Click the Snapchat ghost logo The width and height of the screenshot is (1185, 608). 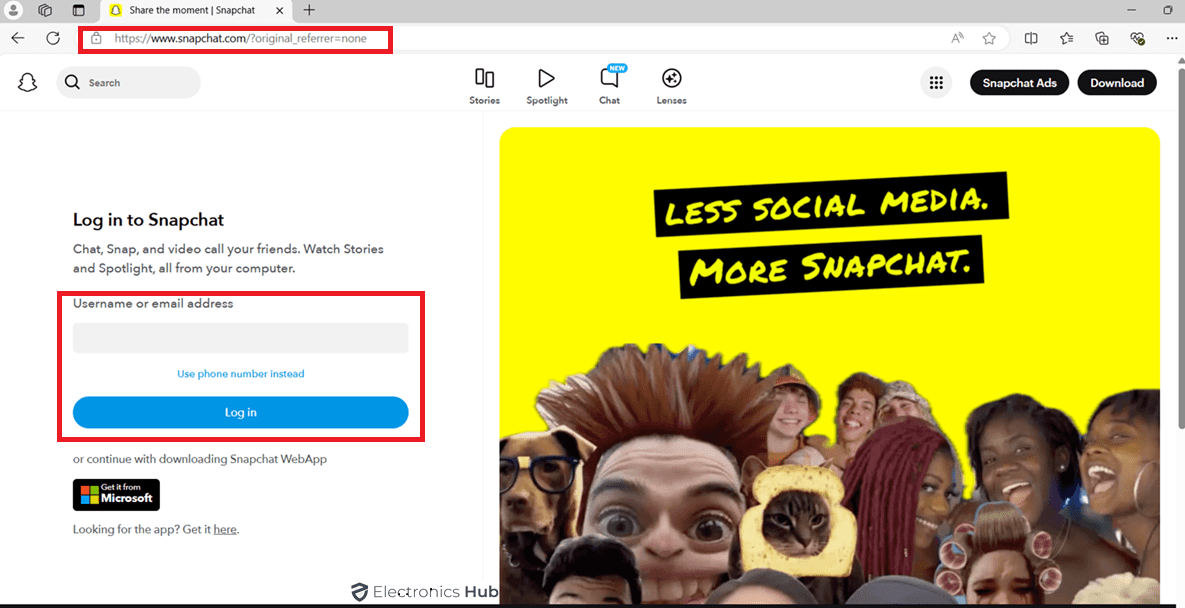coord(27,82)
